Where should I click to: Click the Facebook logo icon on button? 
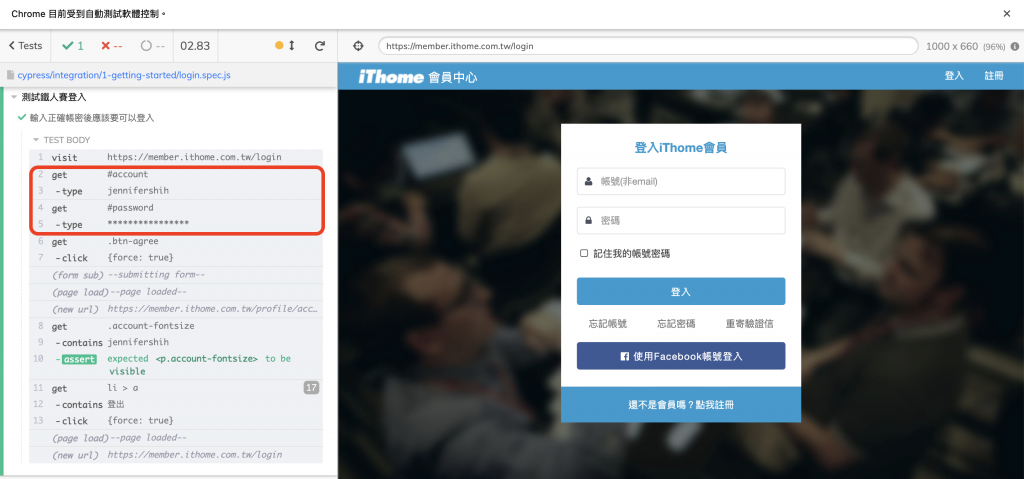(x=624, y=357)
